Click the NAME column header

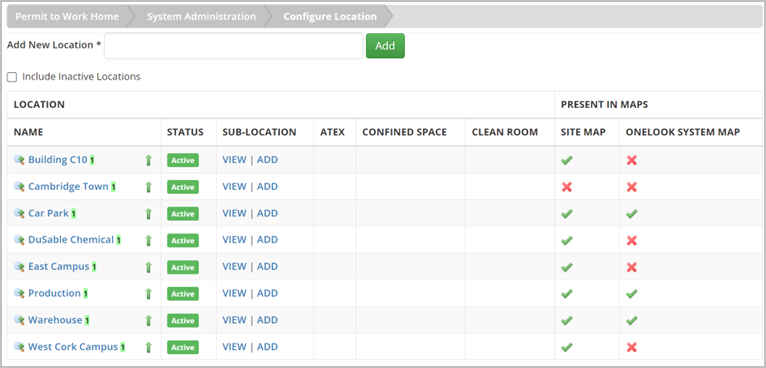pyautogui.click(x=28, y=132)
